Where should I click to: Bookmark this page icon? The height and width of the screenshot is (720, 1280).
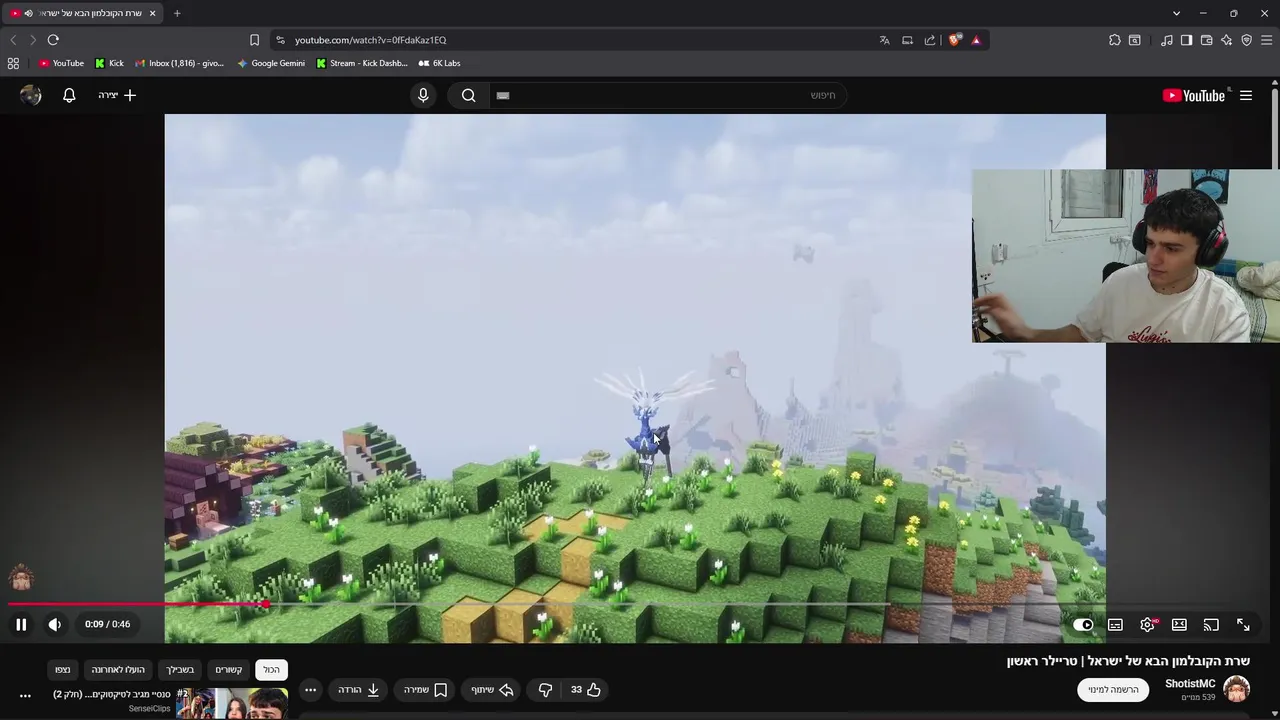pyautogui.click(x=254, y=40)
